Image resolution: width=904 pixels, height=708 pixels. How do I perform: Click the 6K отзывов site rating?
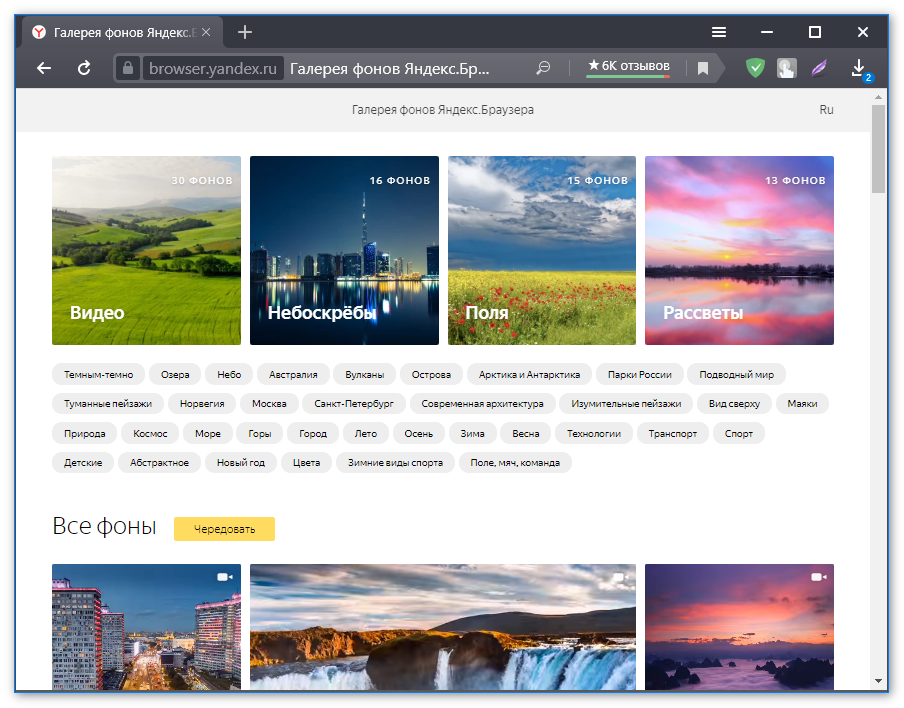[x=628, y=66]
